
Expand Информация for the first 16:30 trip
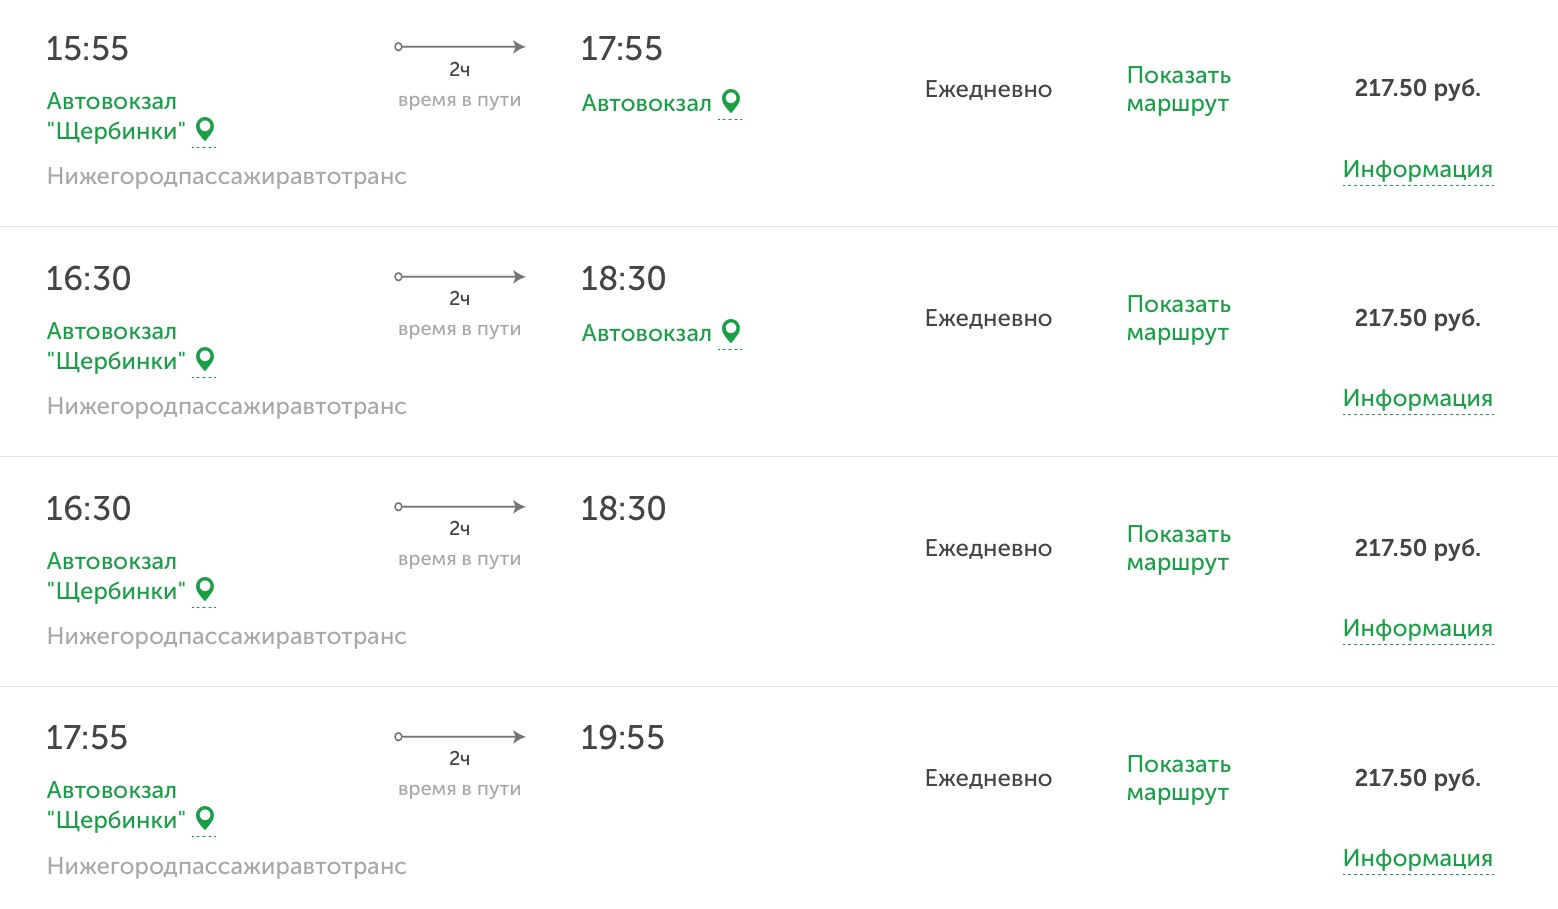[1417, 398]
